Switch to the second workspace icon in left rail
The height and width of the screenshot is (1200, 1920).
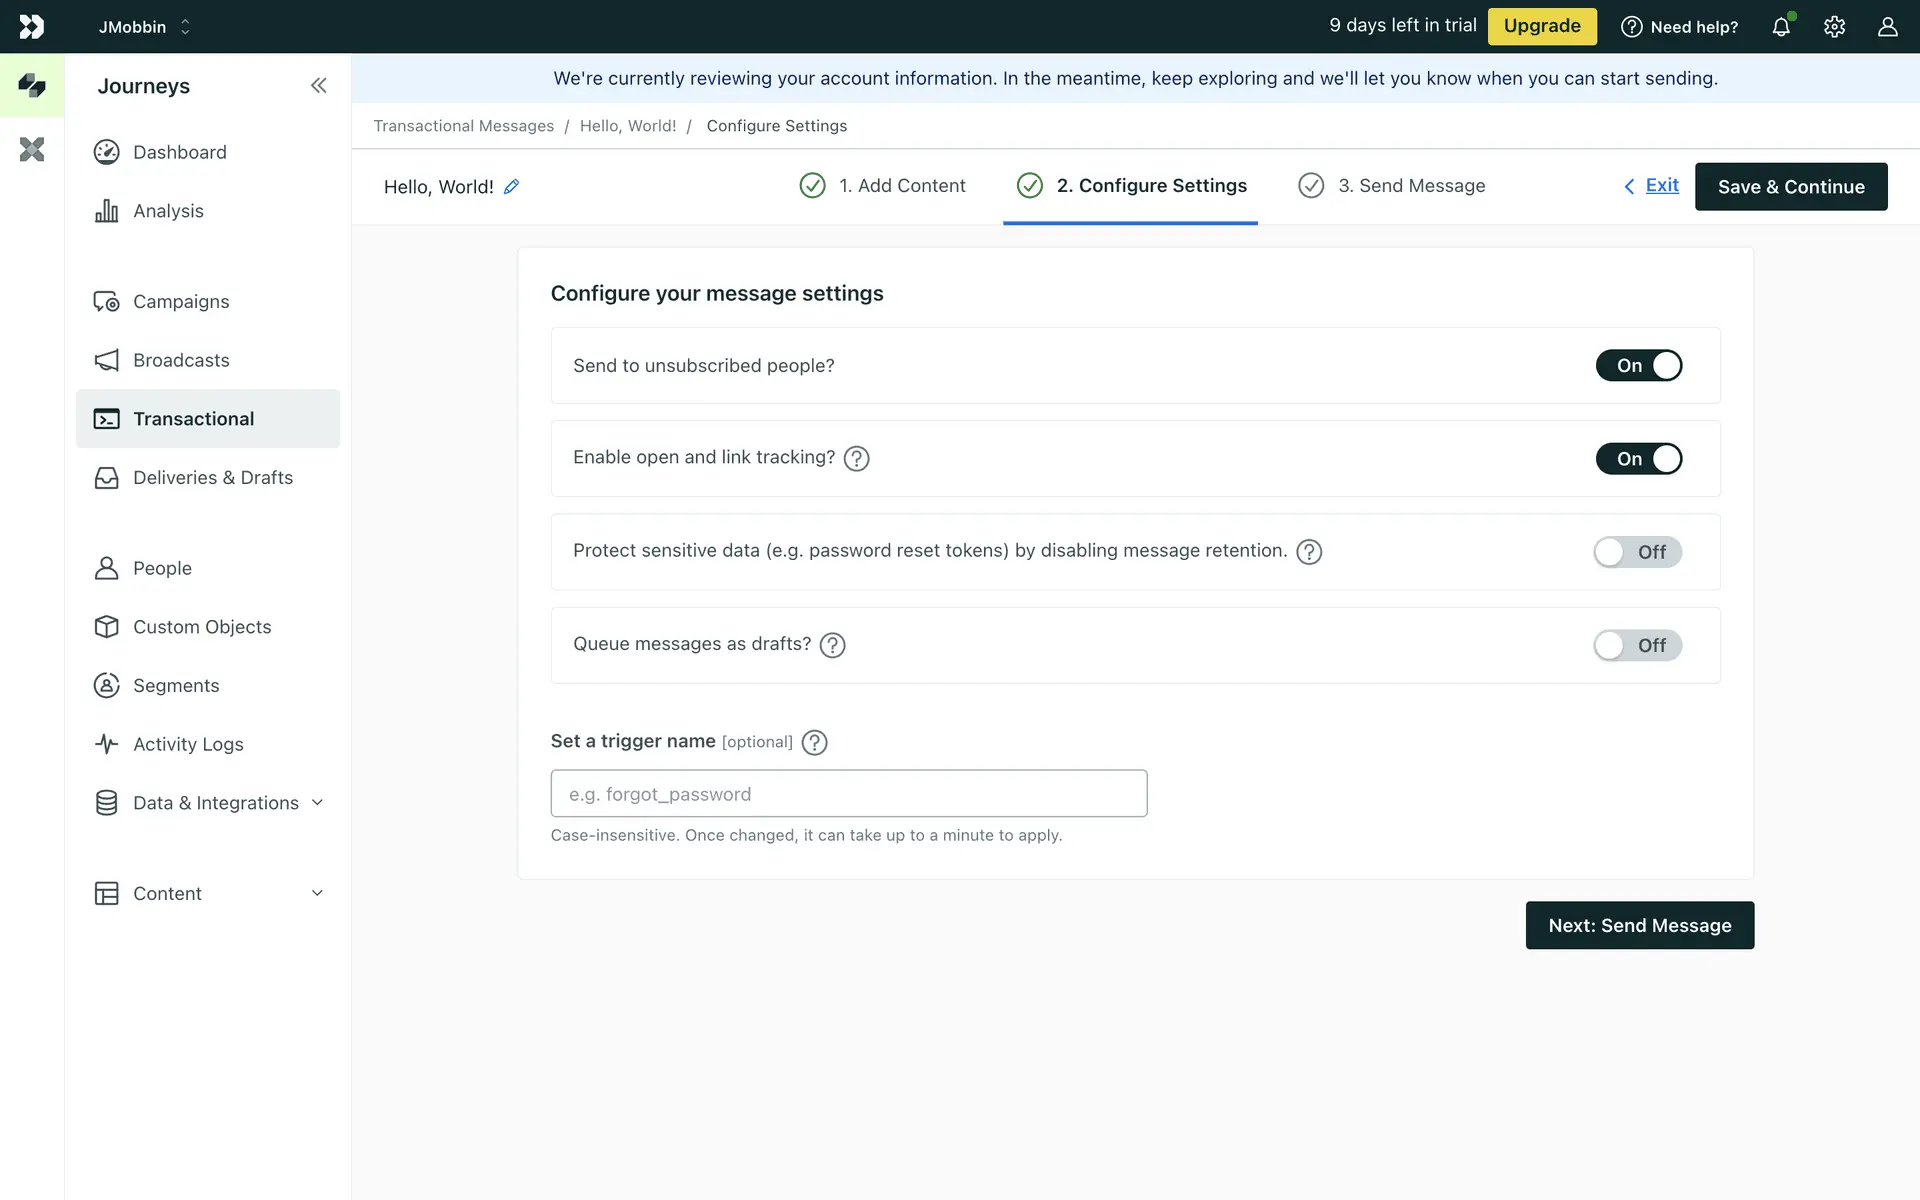click(x=32, y=150)
